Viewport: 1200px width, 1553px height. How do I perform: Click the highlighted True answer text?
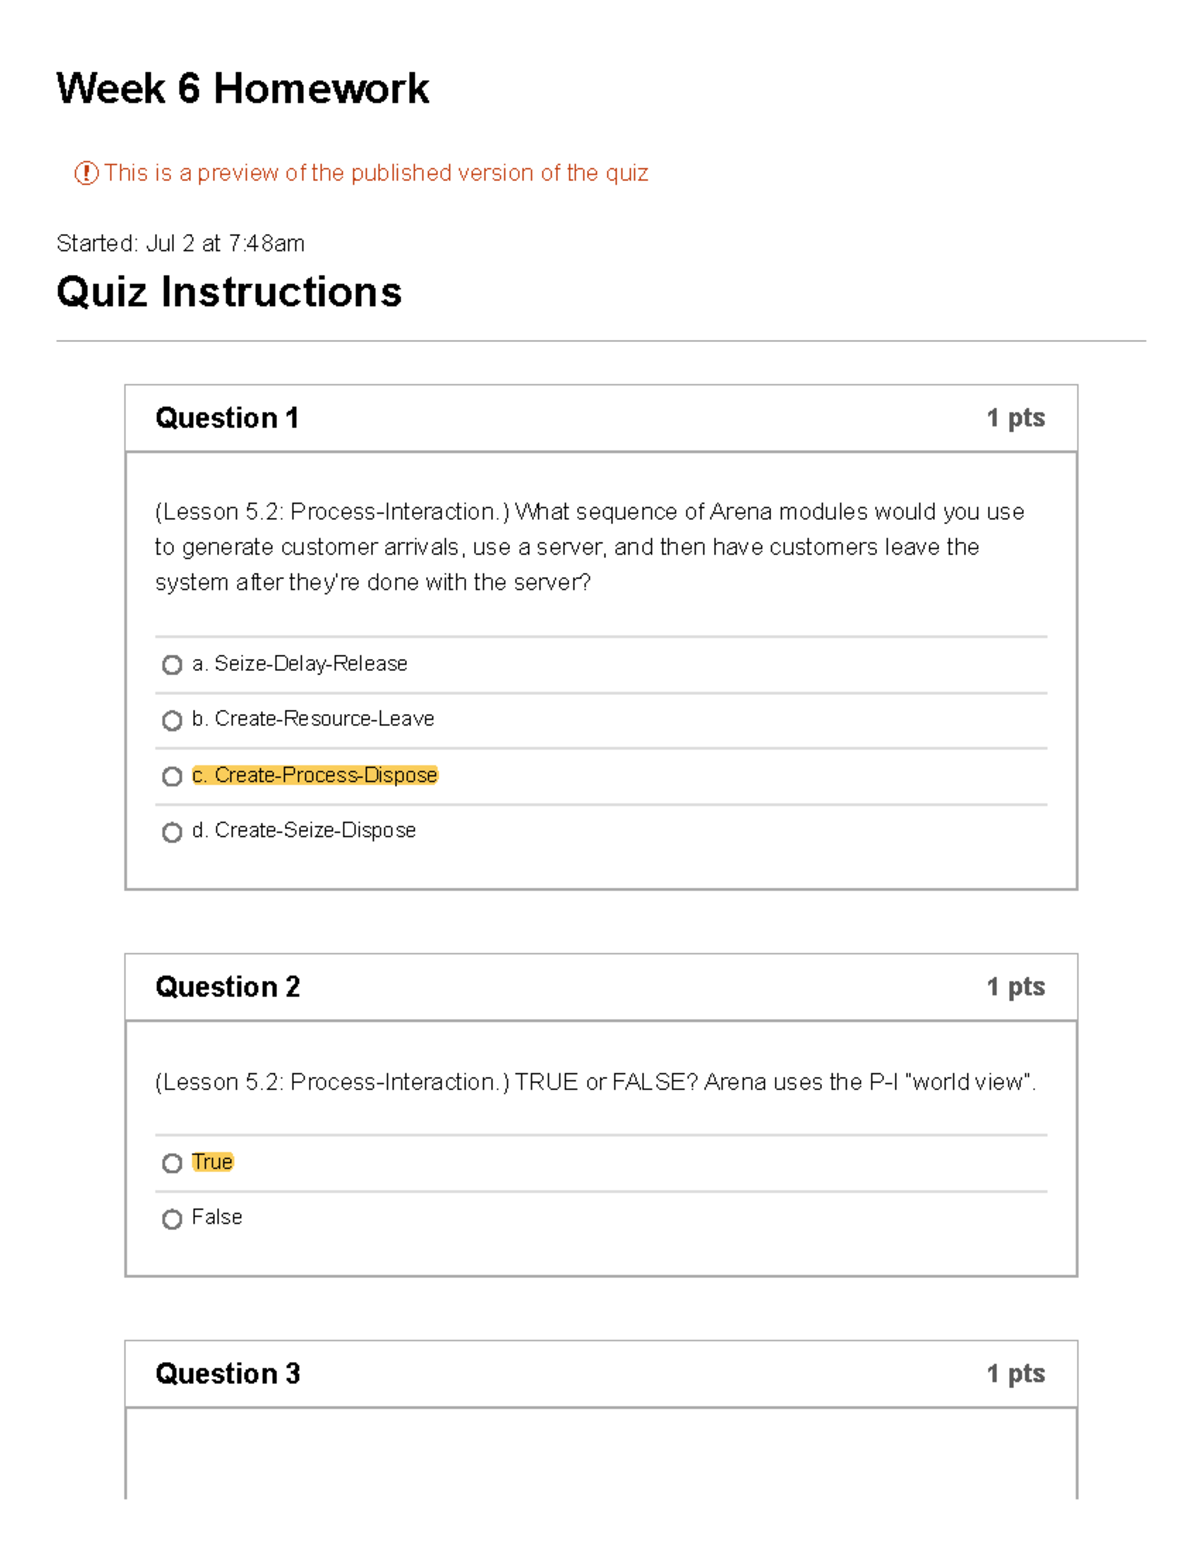[x=212, y=1161]
